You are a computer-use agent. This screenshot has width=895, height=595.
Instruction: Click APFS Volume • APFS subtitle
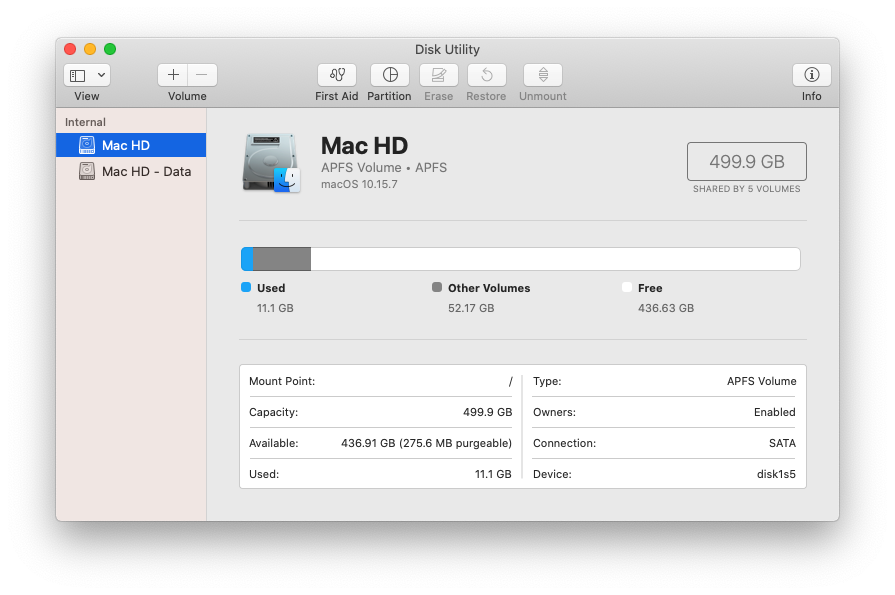click(384, 168)
